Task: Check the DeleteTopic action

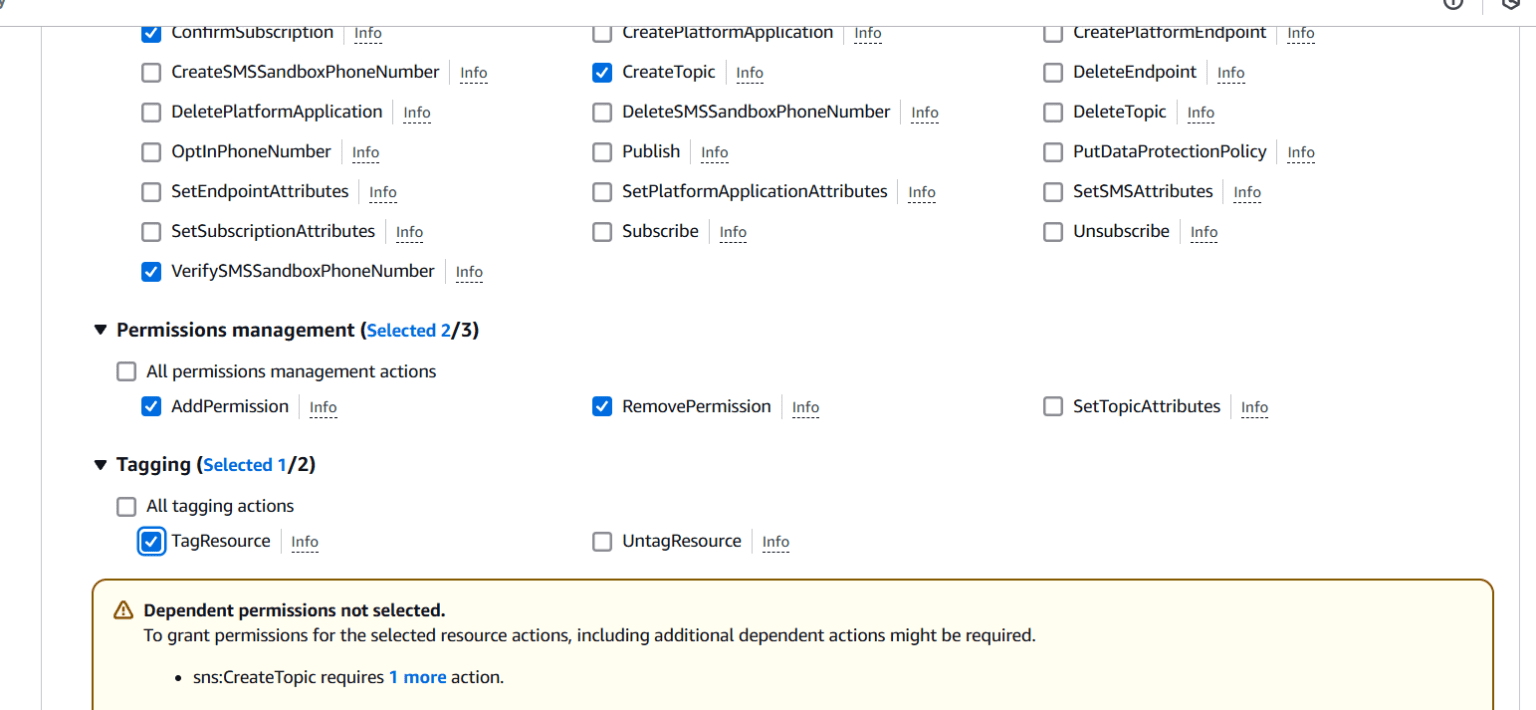Action: [x=1053, y=112]
